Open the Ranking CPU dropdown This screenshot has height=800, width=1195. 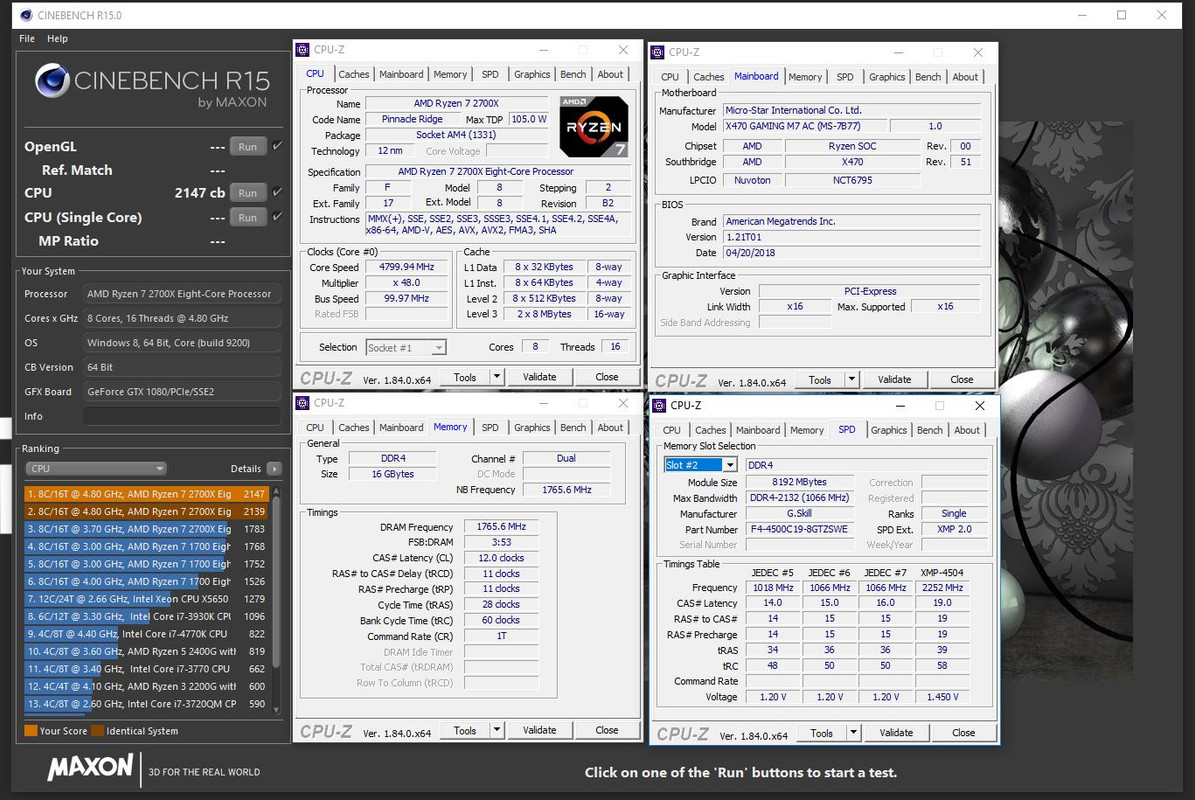coord(95,469)
